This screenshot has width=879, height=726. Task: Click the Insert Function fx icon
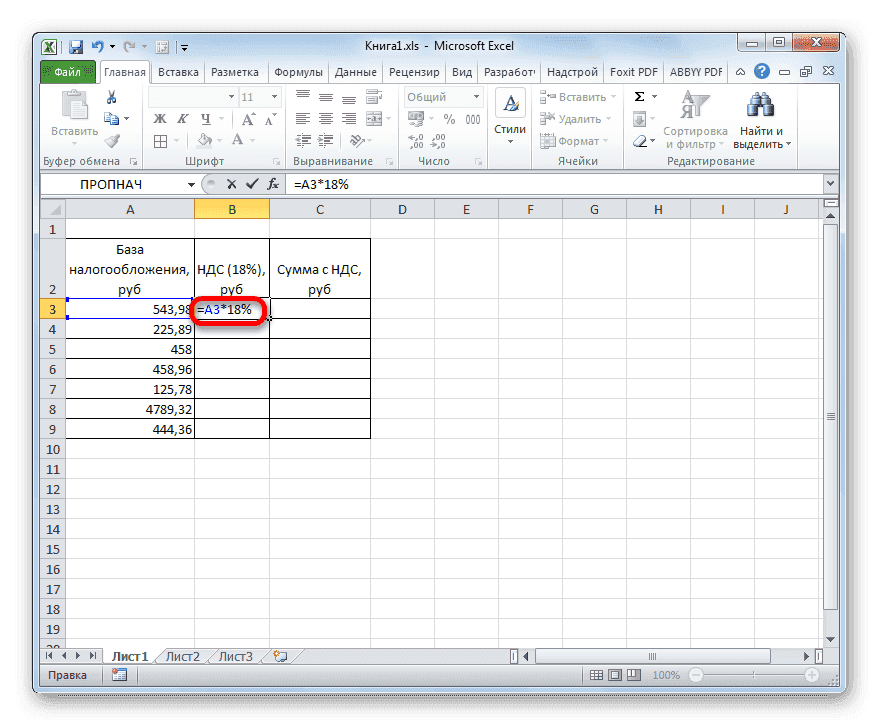click(x=274, y=184)
